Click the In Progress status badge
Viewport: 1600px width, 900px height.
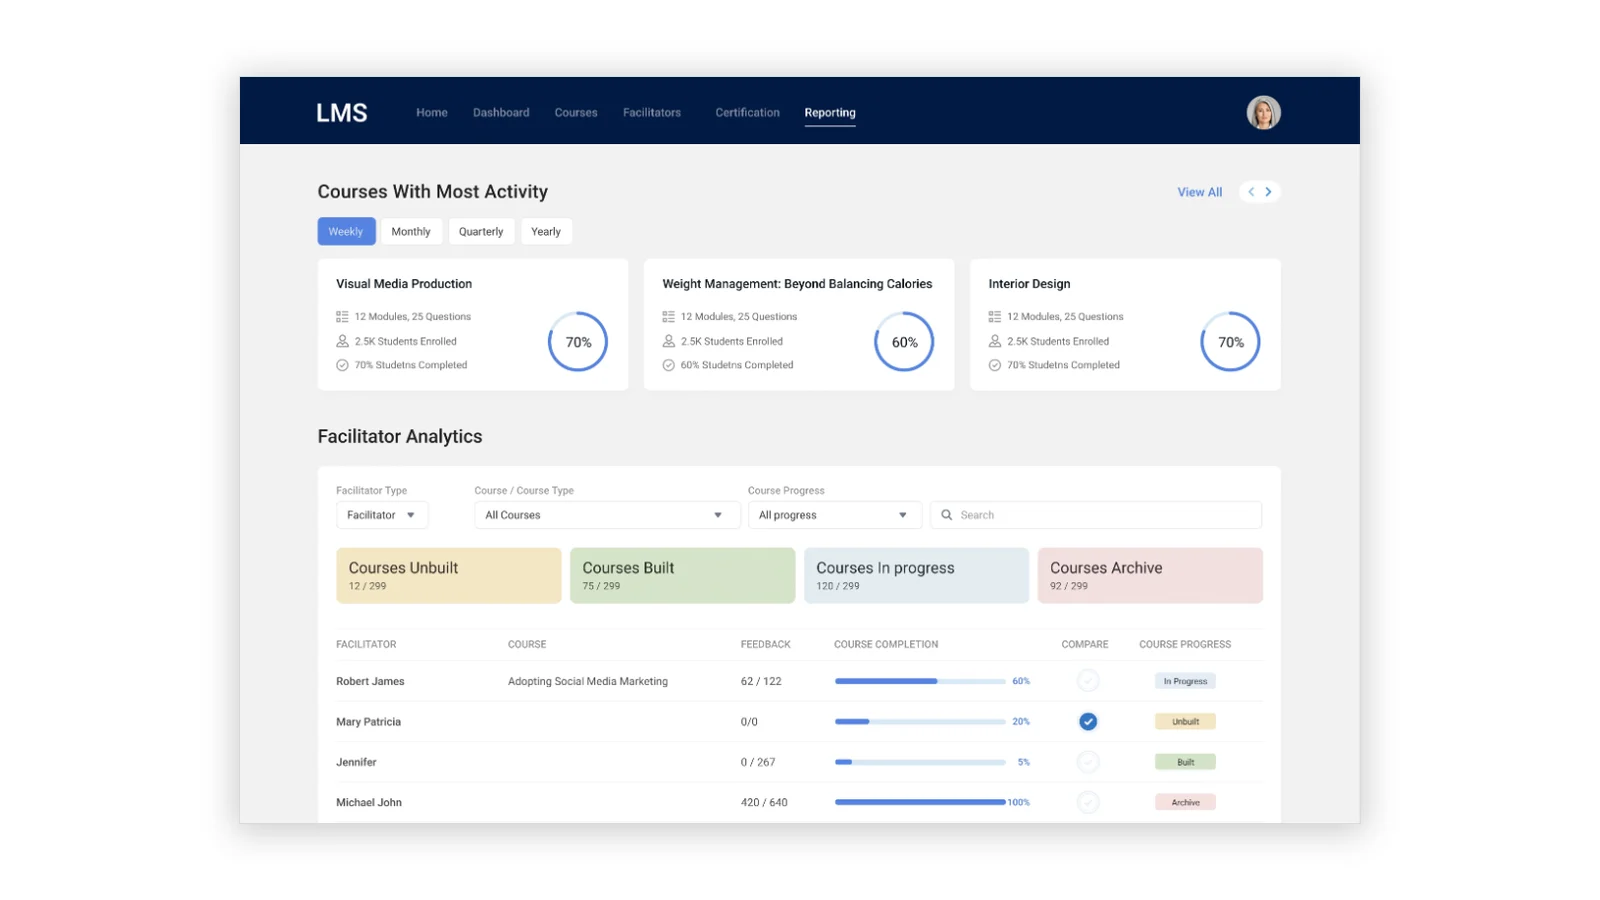(x=1185, y=681)
